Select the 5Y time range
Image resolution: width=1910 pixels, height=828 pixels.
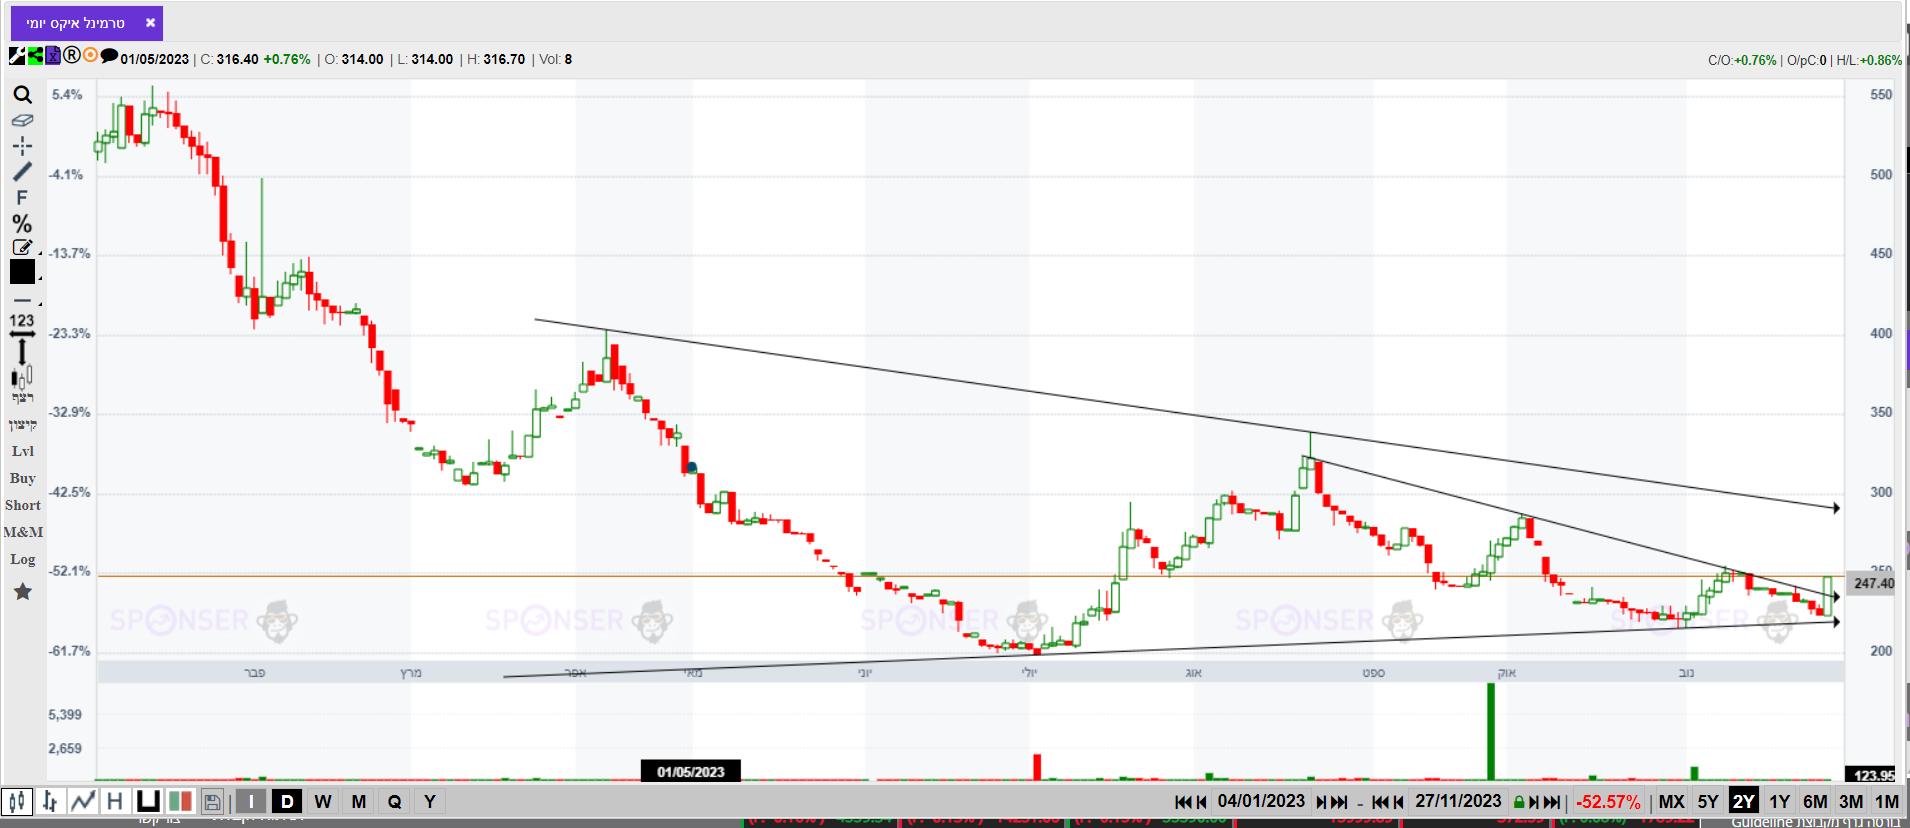[1708, 801]
